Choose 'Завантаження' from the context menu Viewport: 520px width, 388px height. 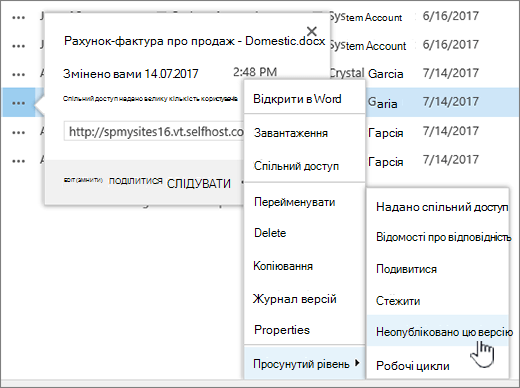pyautogui.click(x=305, y=133)
